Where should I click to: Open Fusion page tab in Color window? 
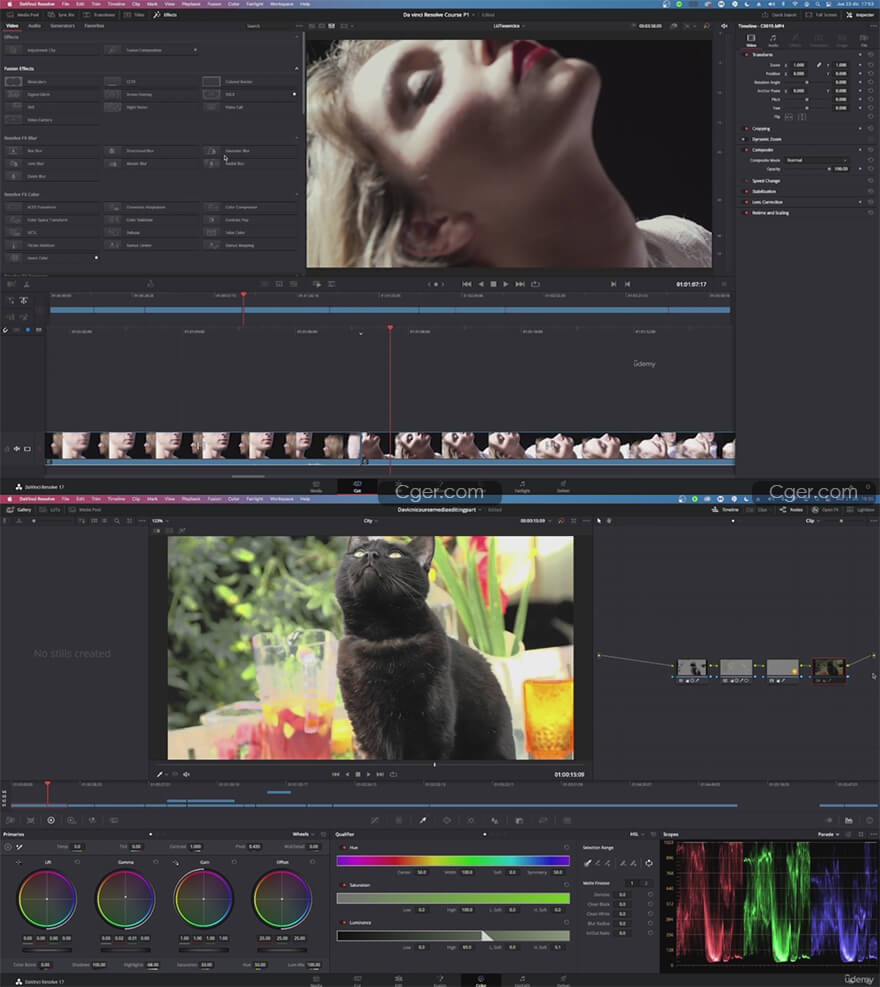440,980
